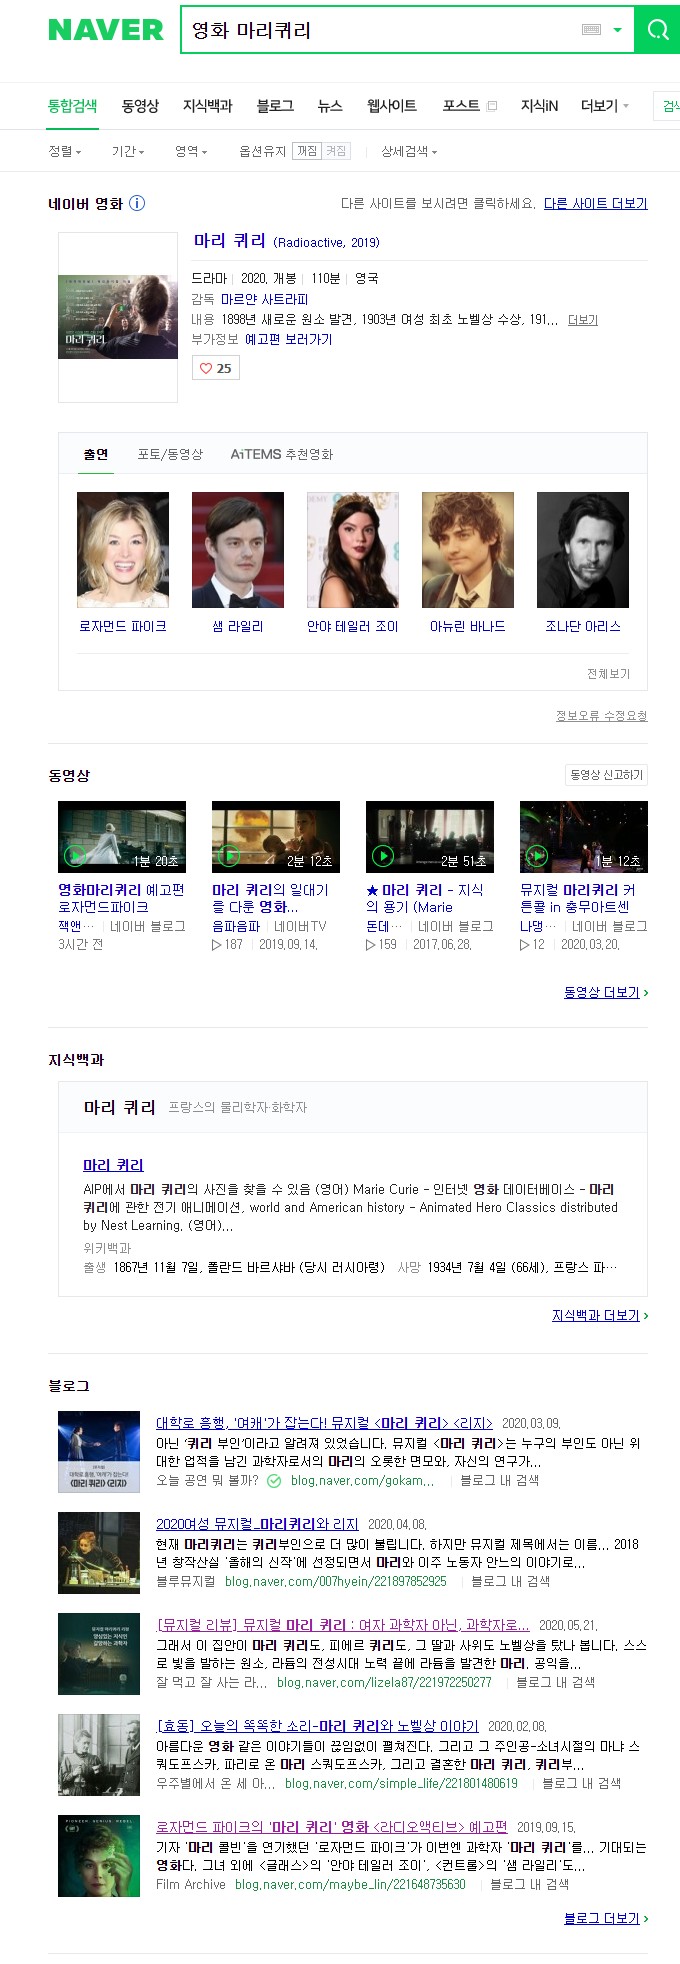Go to the 뉴스 tab
The width and height of the screenshot is (680, 1964).
pyautogui.click(x=330, y=106)
